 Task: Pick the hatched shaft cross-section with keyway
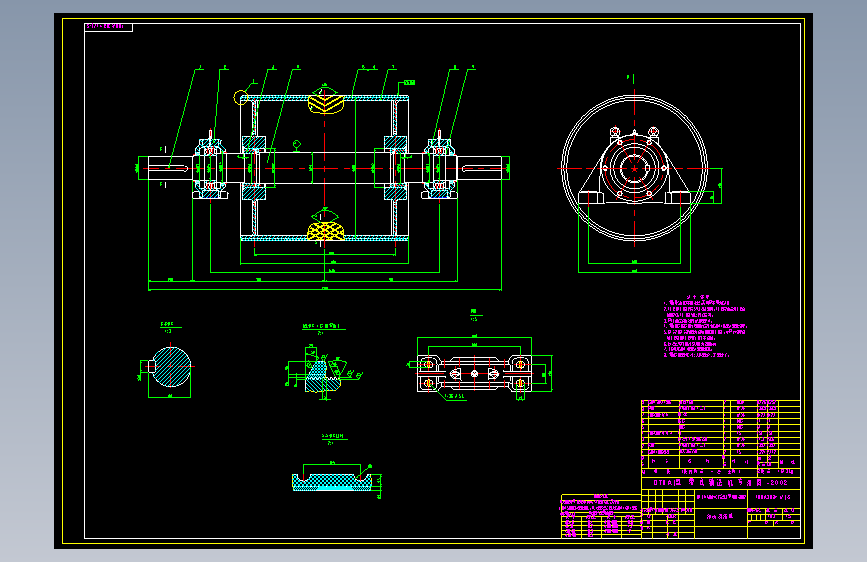171,367
